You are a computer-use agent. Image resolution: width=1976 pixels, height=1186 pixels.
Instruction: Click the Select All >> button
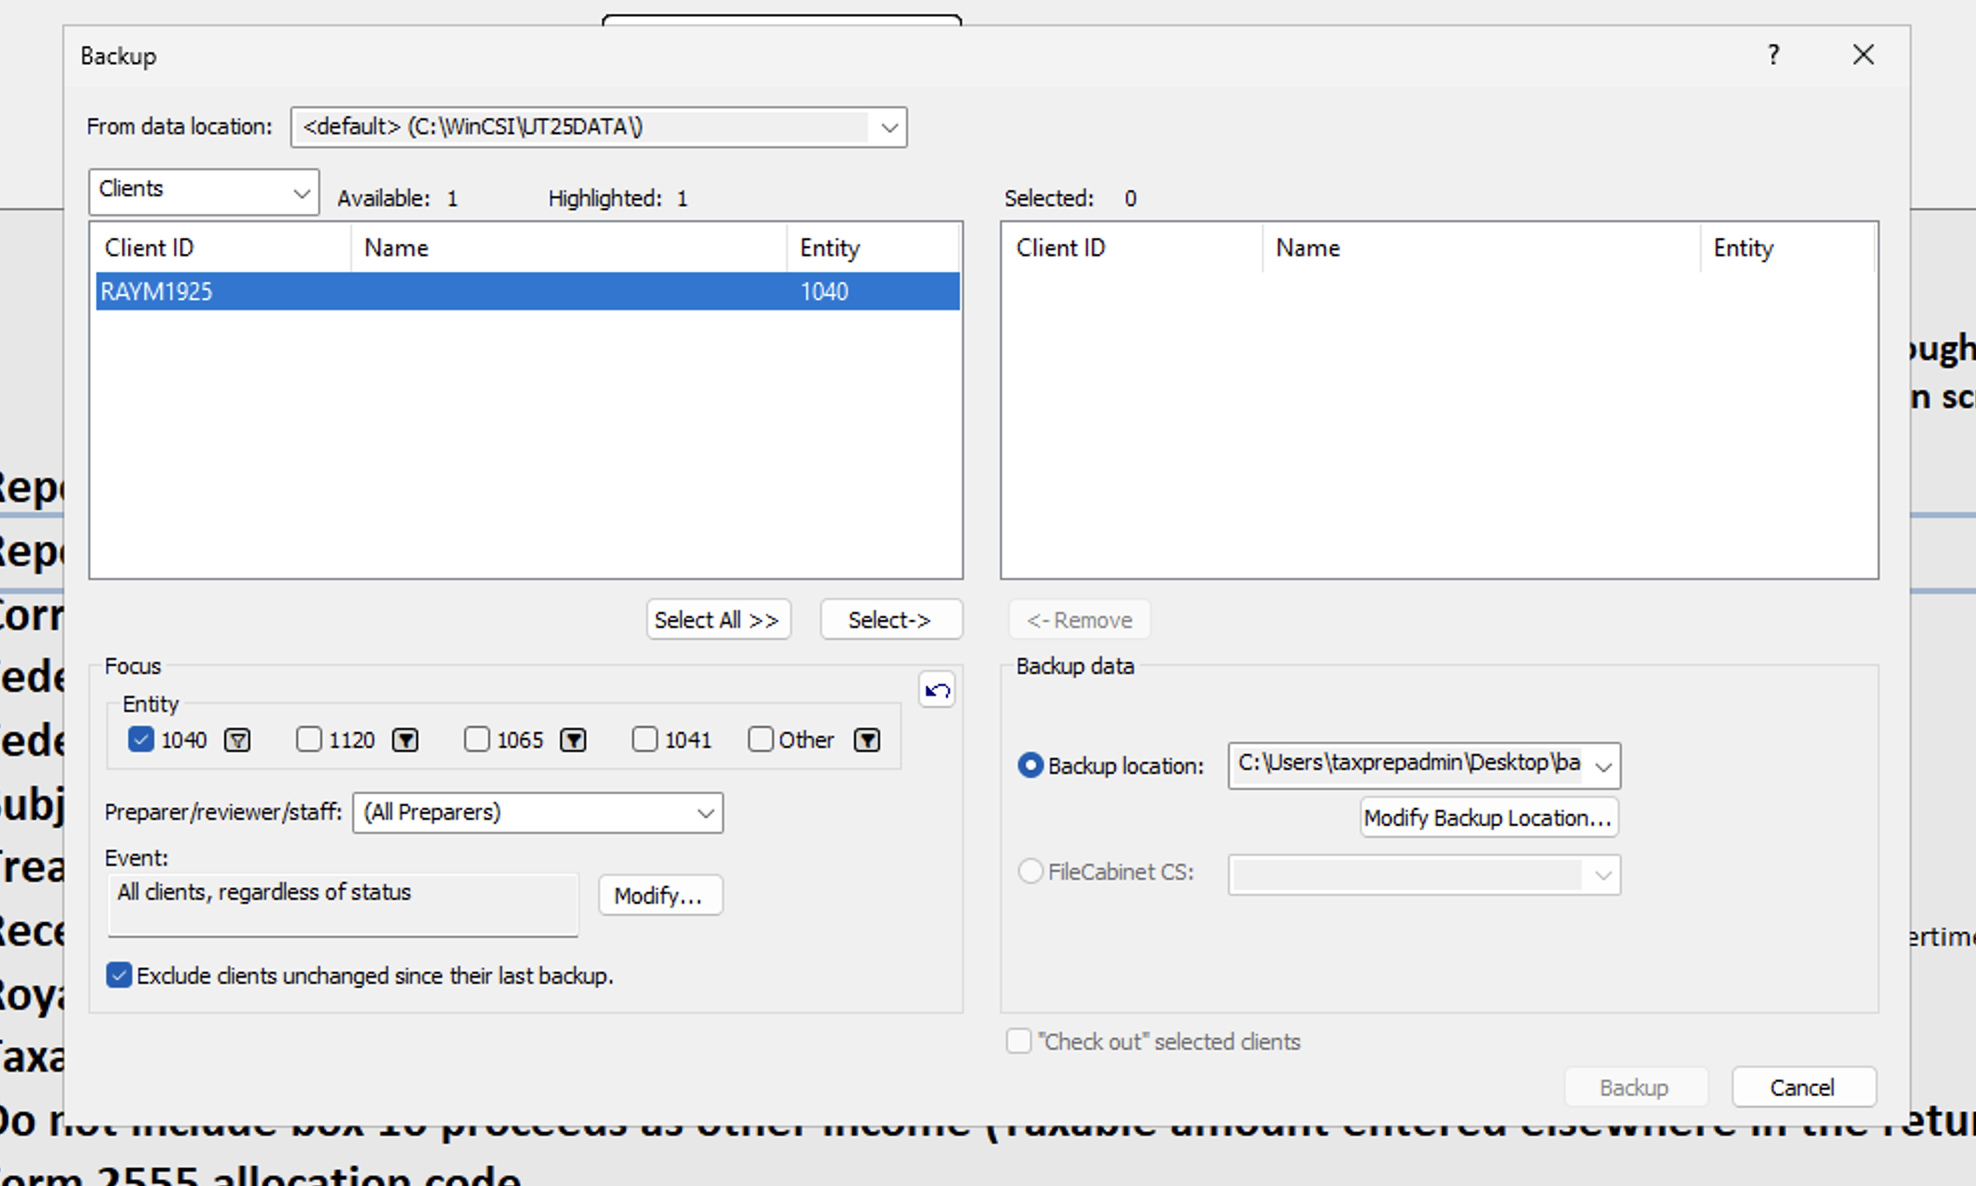pyautogui.click(x=718, y=620)
